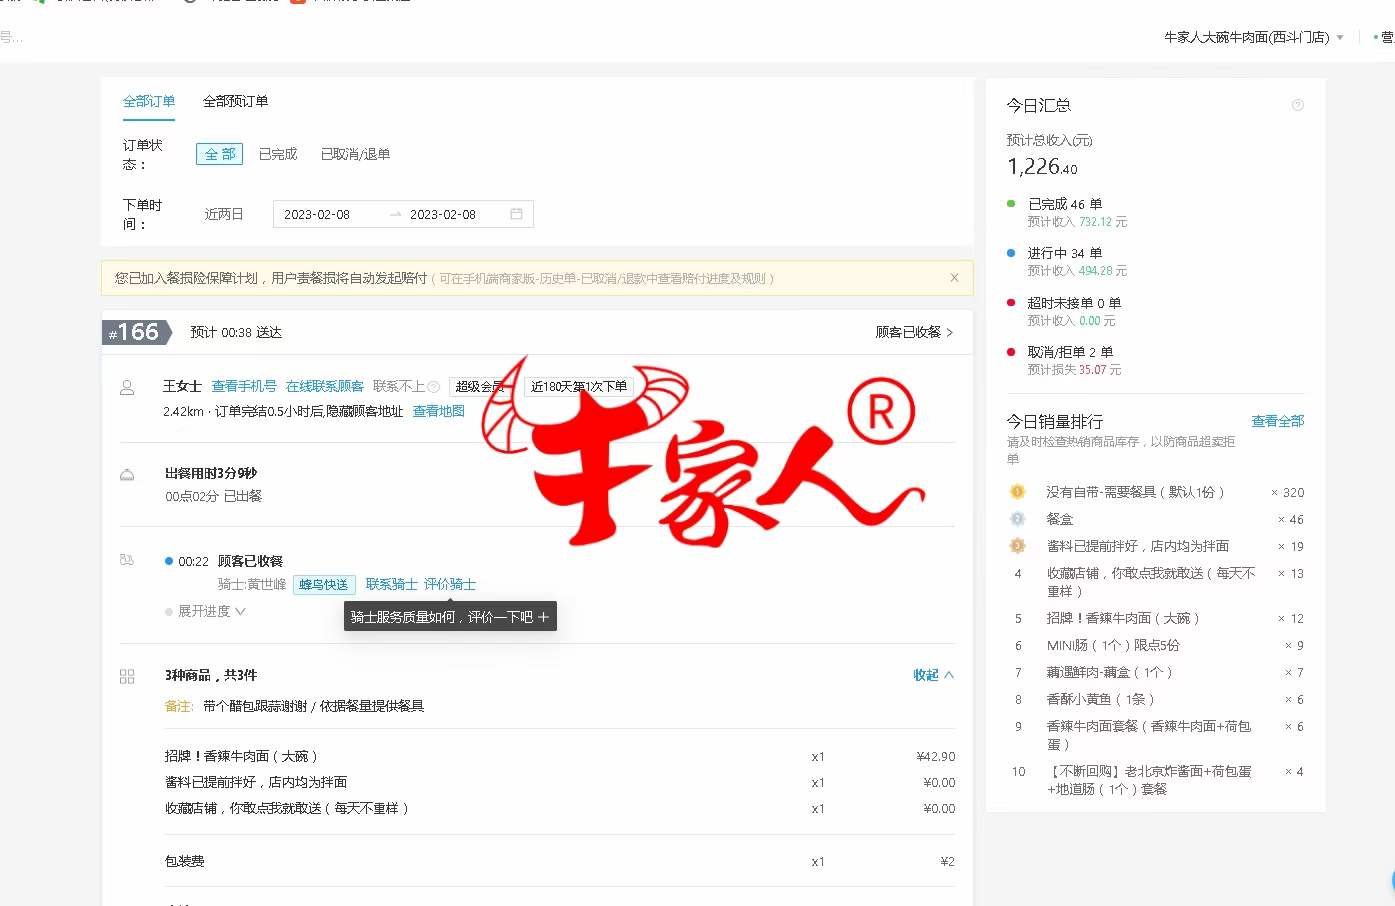The height and width of the screenshot is (906, 1395).
Task: Select the 全部 order status filter
Action: [220, 154]
